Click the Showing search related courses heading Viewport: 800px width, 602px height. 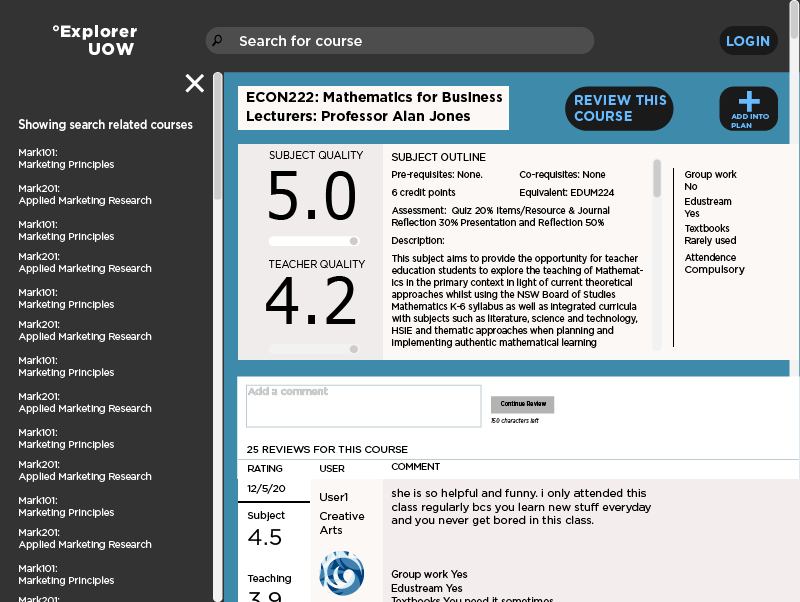tap(106, 124)
